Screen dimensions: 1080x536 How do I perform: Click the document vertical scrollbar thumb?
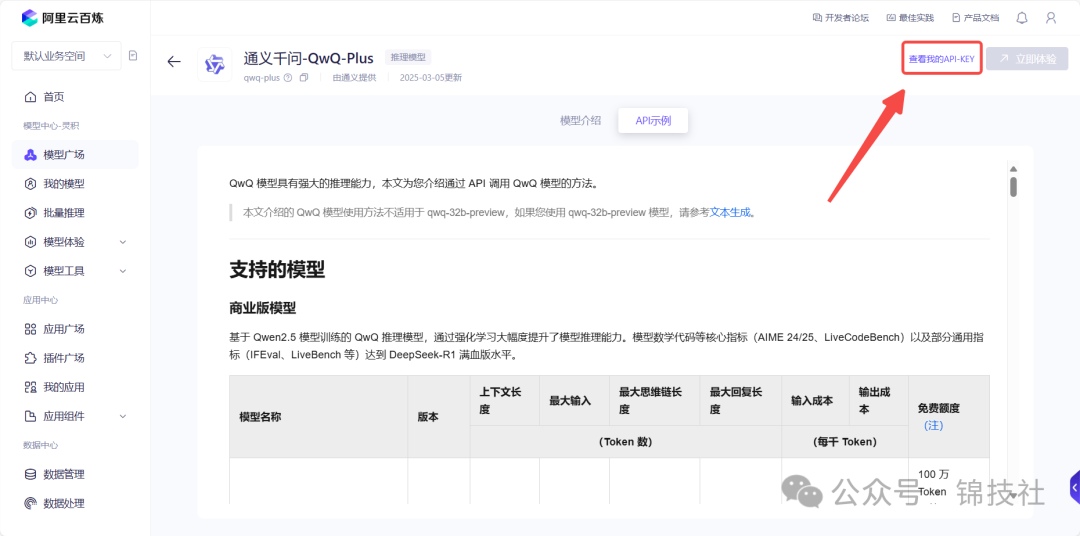click(1013, 187)
